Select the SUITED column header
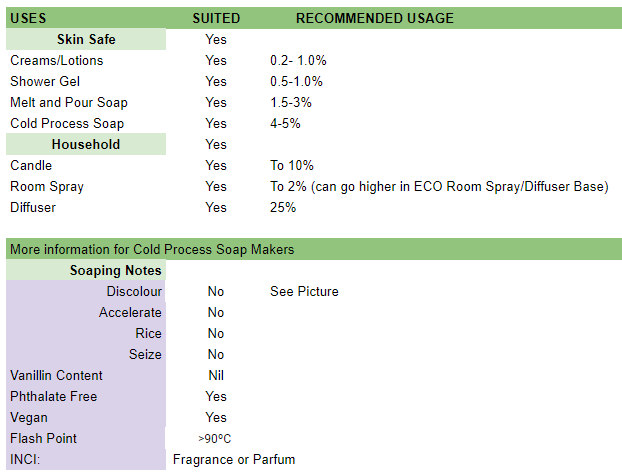Image resolution: width=622 pixels, height=472 pixels. [216, 18]
